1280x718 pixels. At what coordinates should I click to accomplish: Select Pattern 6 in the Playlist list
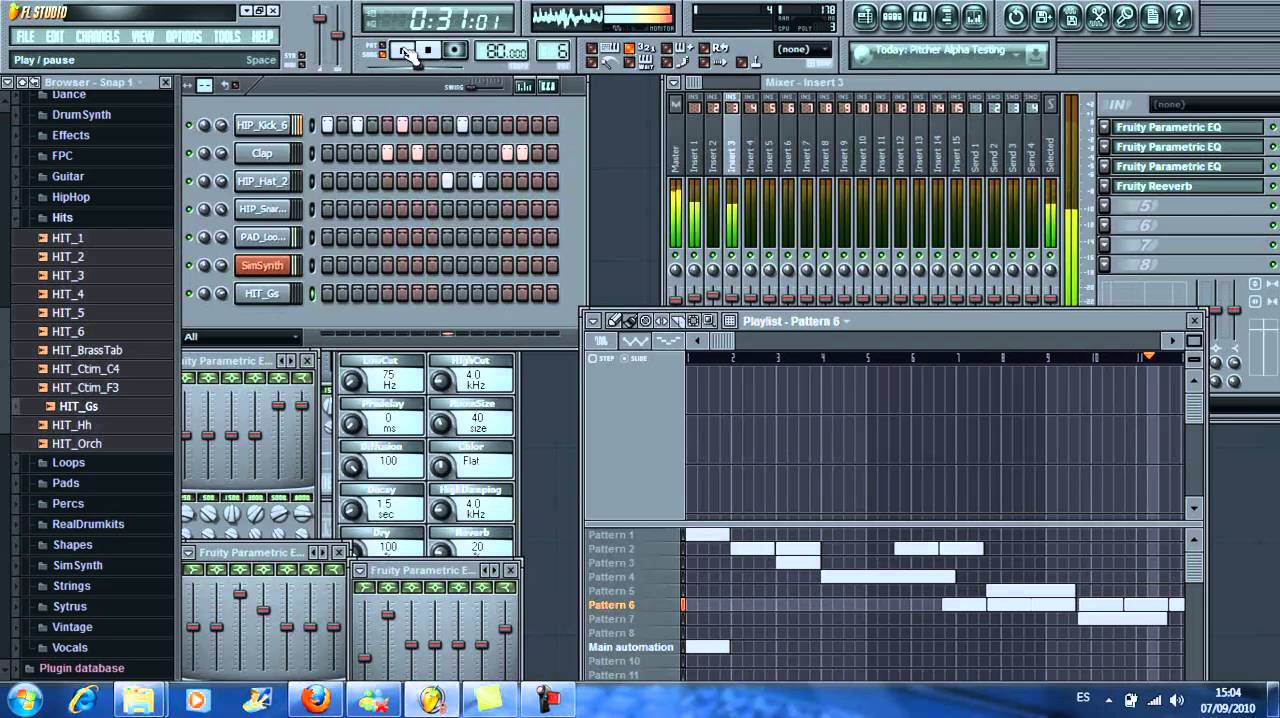(x=612, y=605)
